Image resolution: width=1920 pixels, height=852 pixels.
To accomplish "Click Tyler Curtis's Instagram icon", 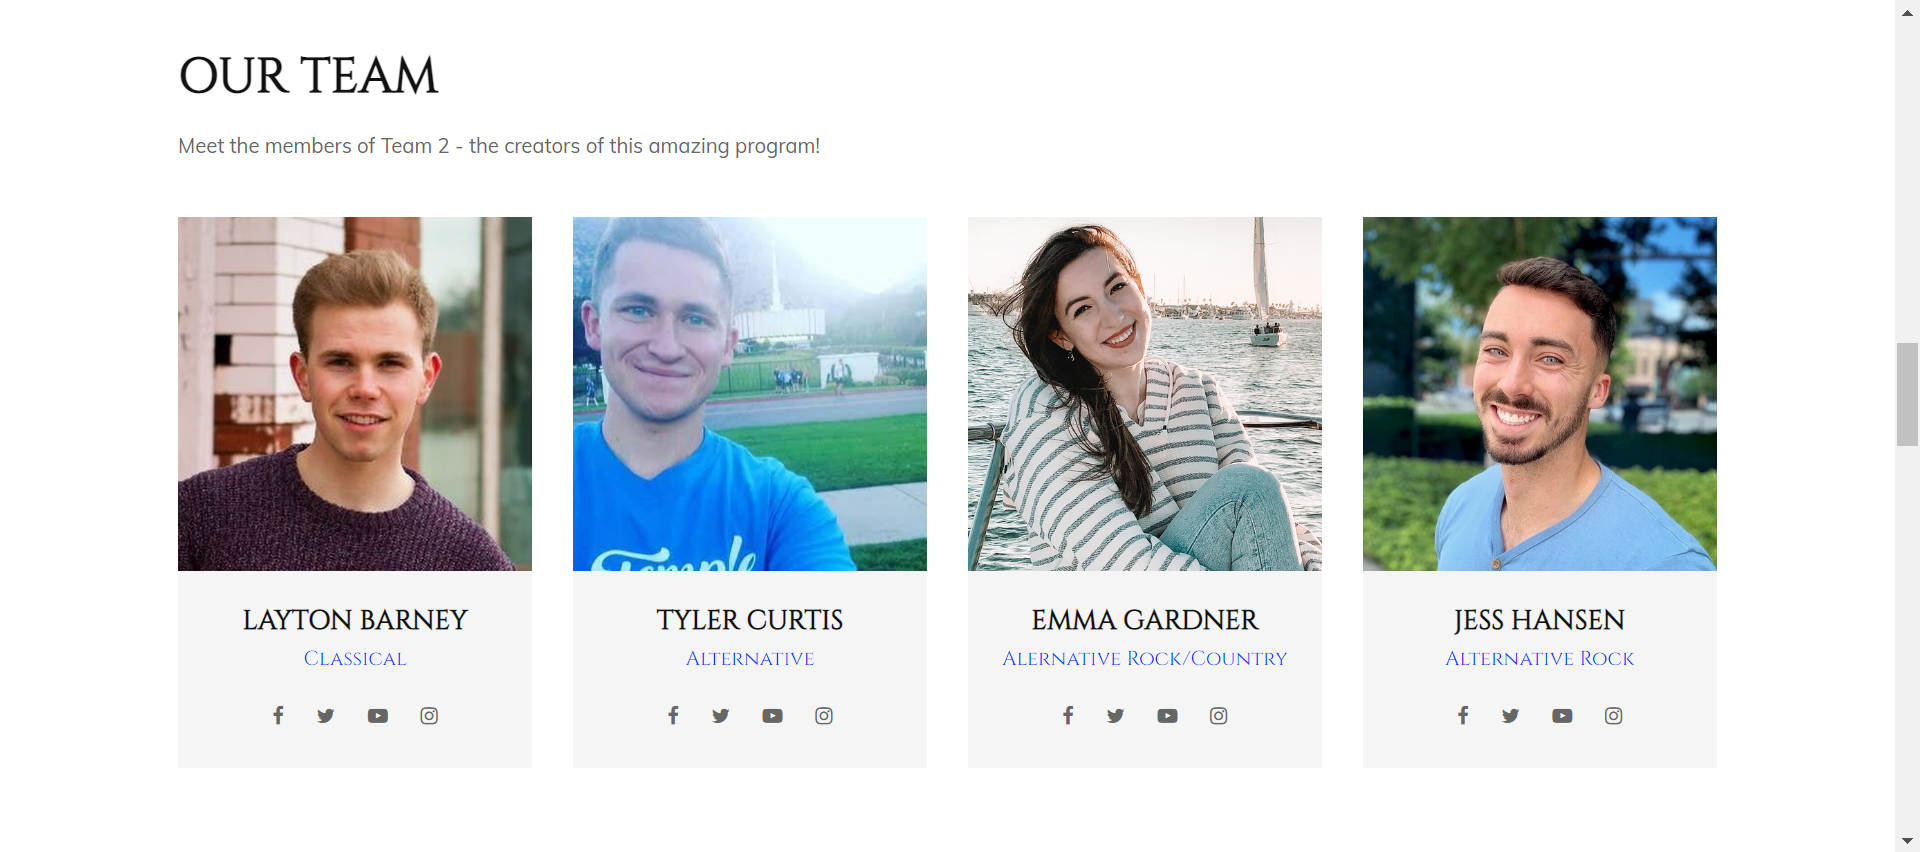I will pos(824,716).
